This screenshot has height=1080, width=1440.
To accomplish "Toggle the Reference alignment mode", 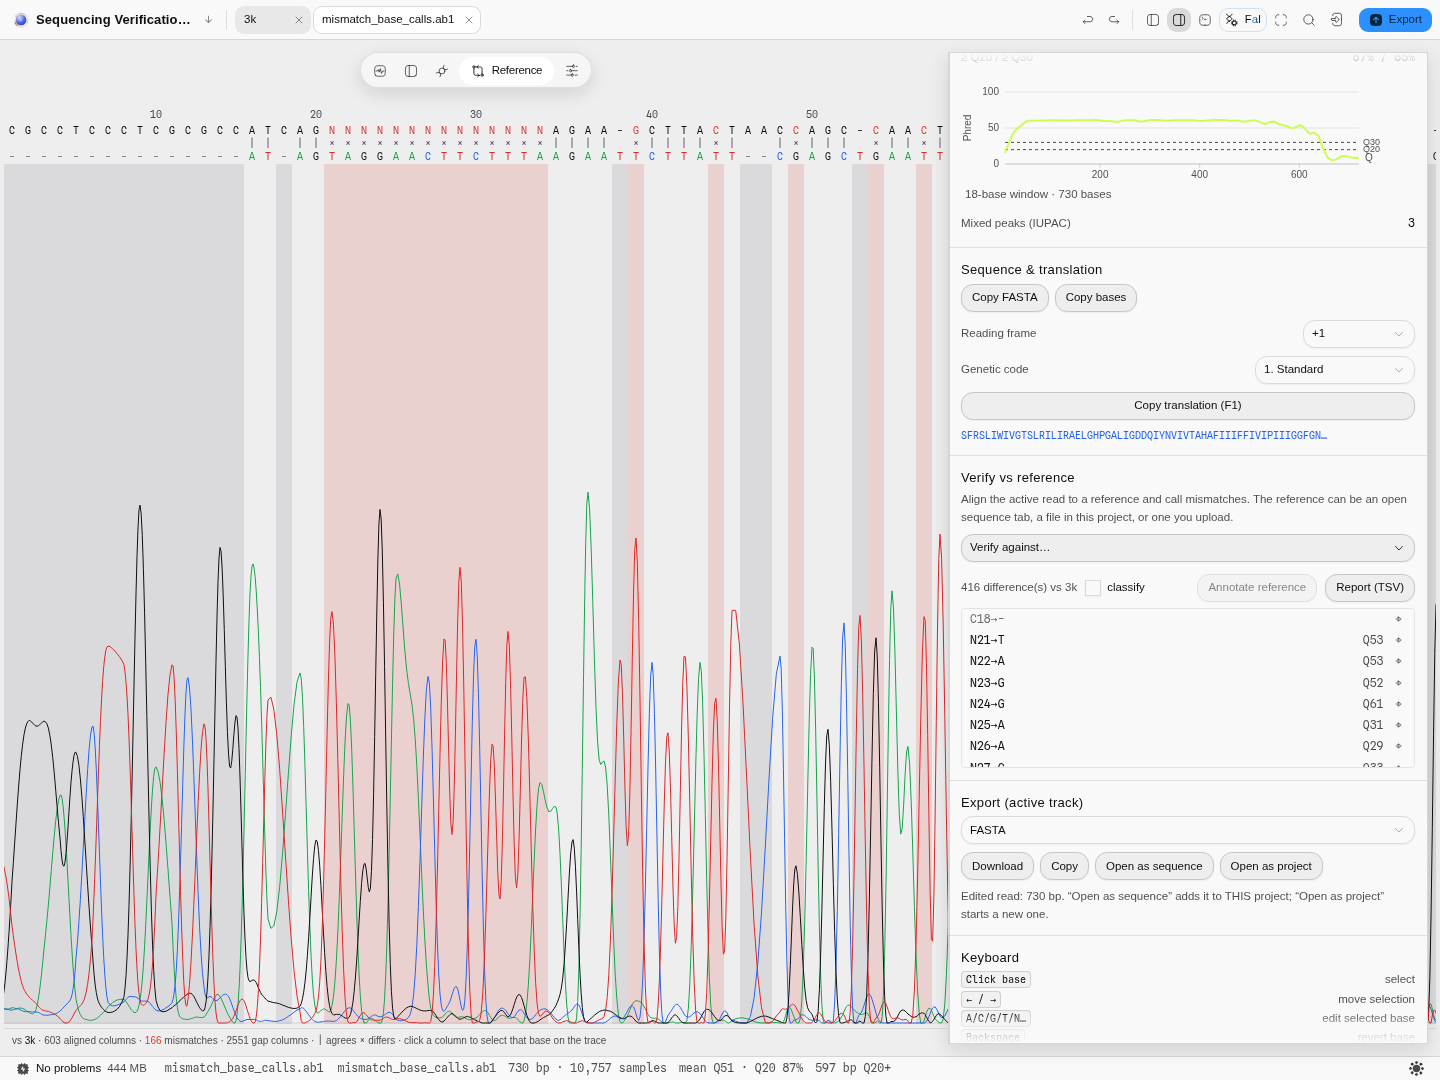I will (x=507, y=71).
